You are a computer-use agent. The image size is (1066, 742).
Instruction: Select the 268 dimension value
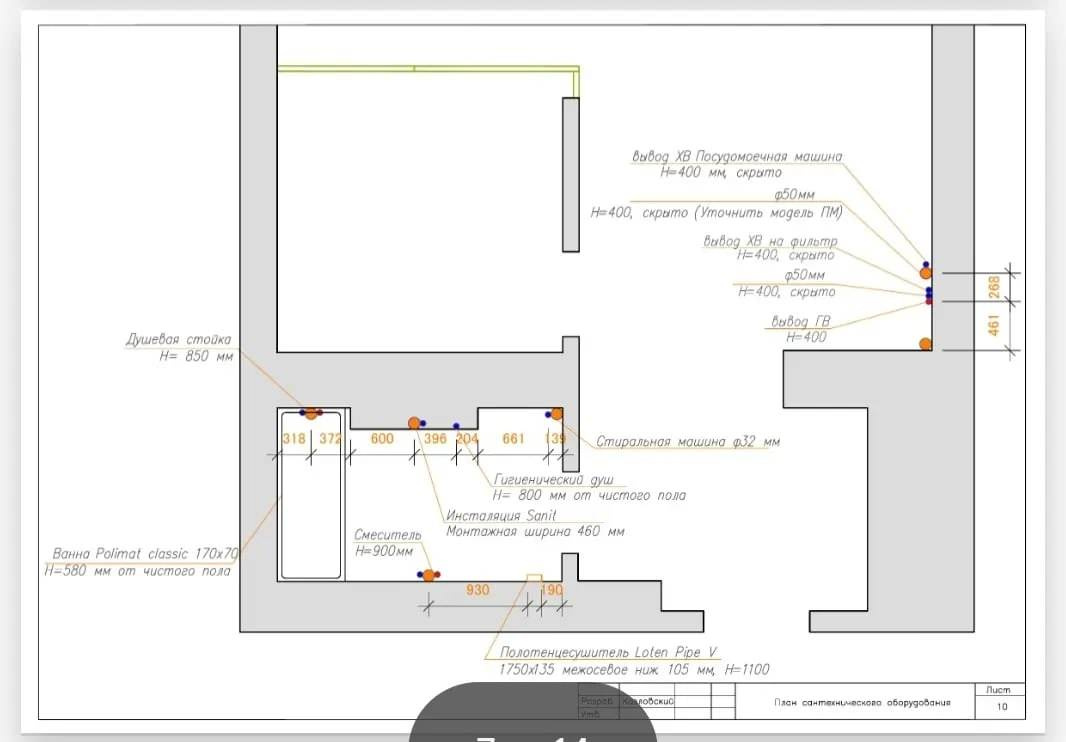click(994, 287)
